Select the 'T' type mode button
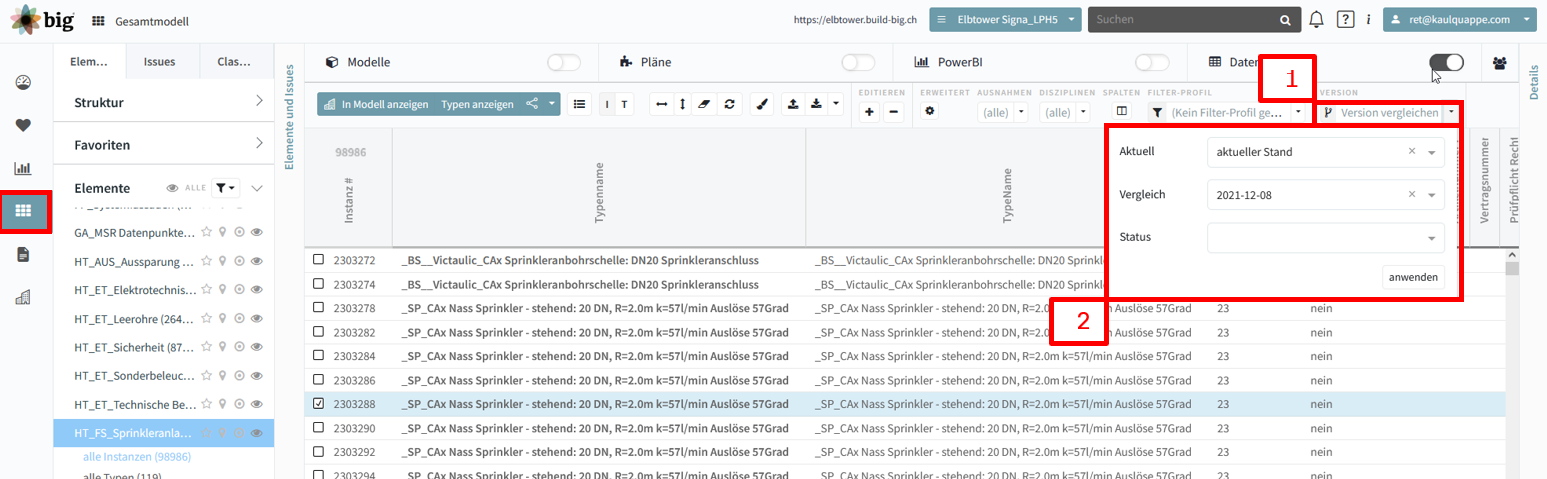 coord(624,104)
